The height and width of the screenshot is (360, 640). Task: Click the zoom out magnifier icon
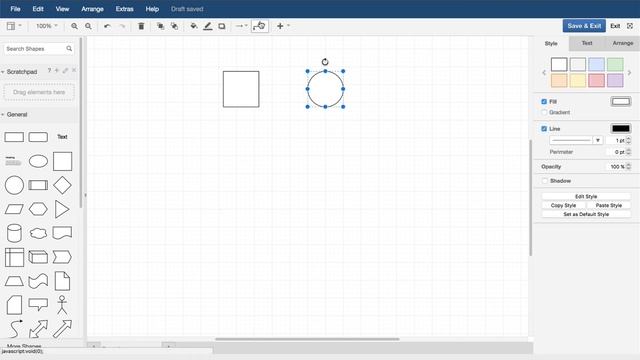[88, 26]
